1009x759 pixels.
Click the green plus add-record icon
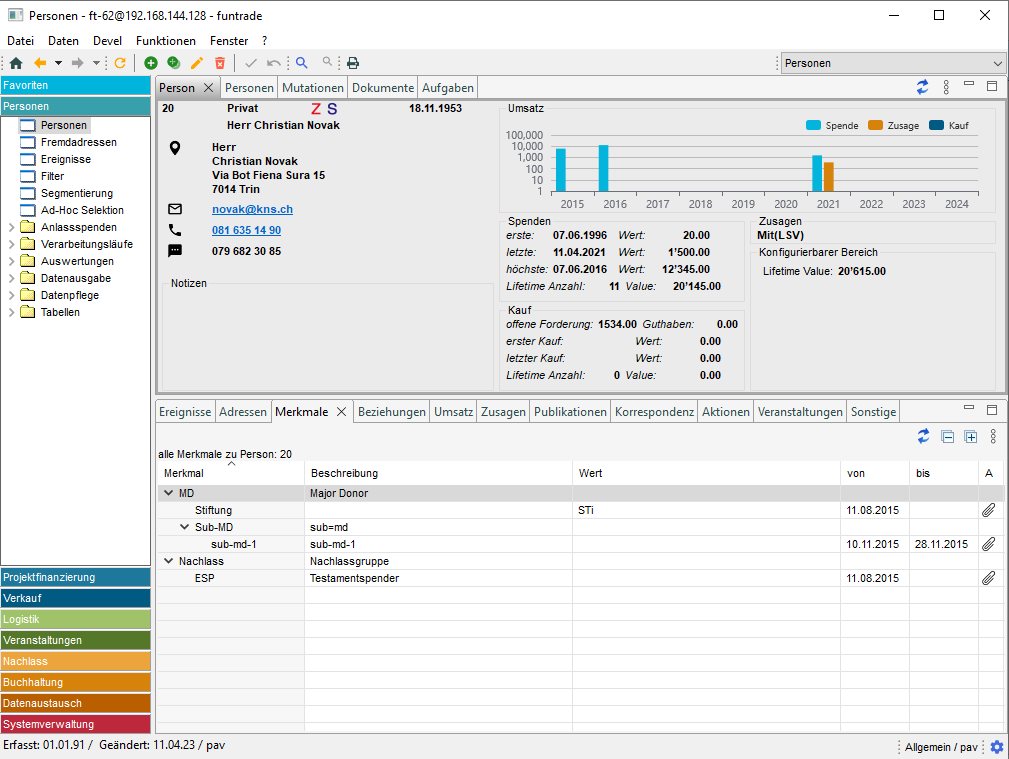151,63
